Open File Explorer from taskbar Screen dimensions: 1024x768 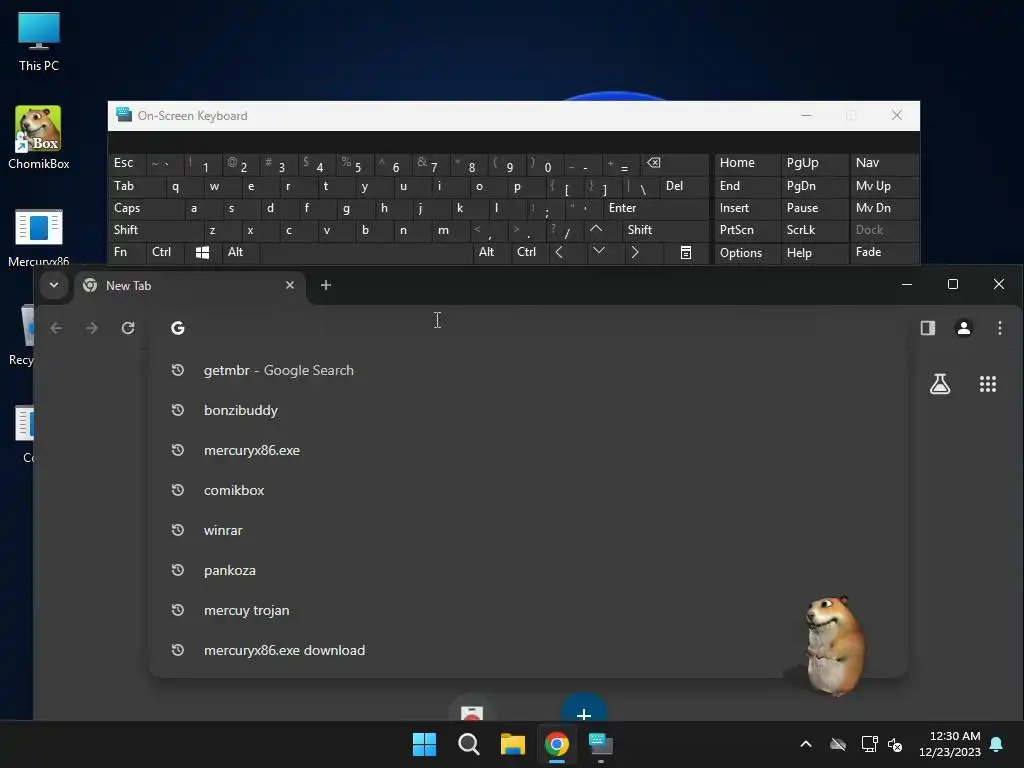pos(513,744)
